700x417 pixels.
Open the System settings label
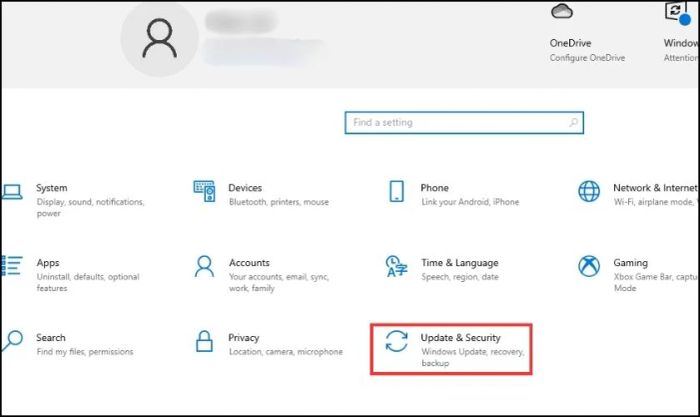[x=52, y=188]
